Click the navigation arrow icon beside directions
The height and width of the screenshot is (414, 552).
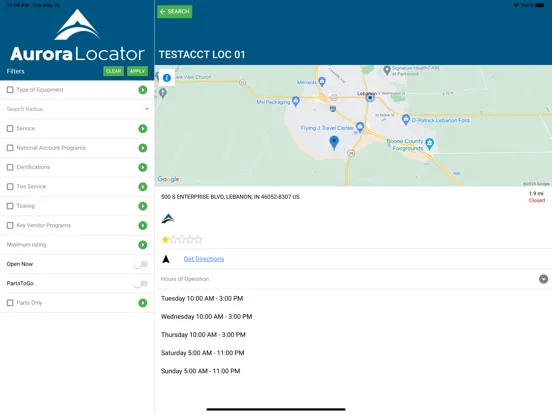166,259
